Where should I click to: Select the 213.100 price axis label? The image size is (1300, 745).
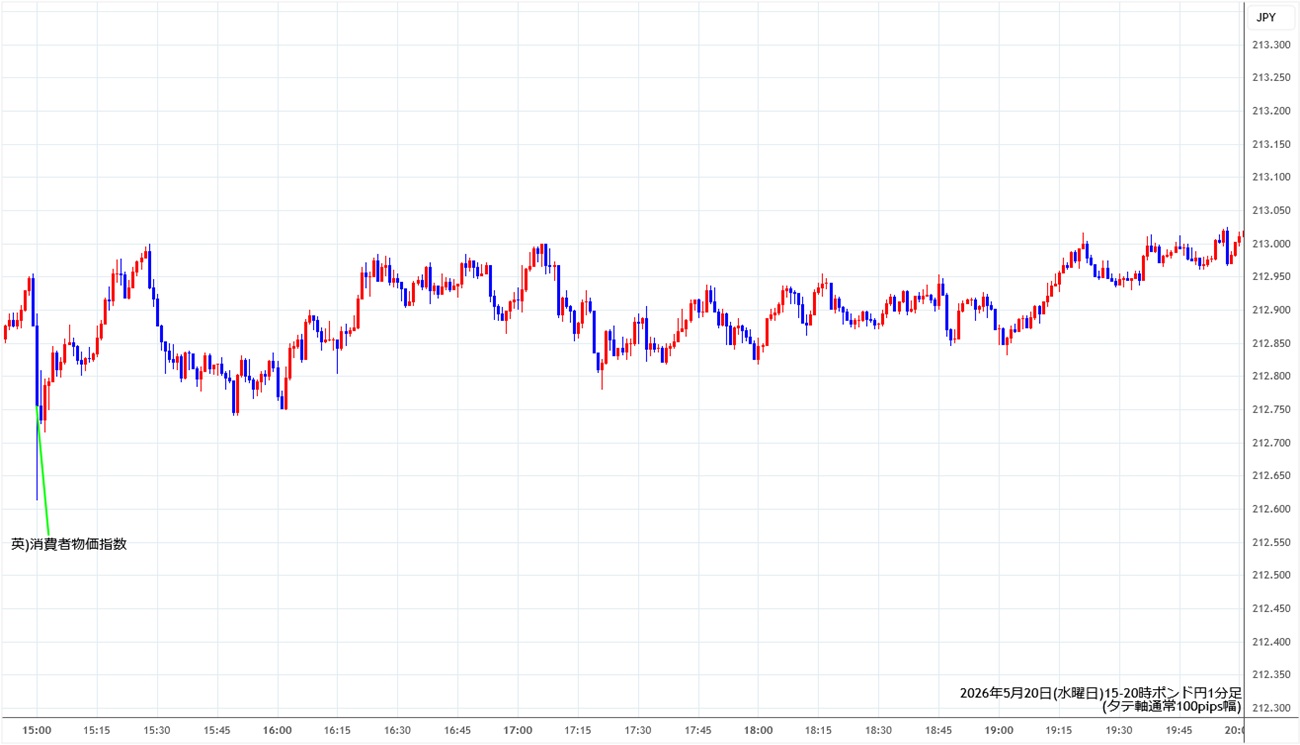point(1269,177)
